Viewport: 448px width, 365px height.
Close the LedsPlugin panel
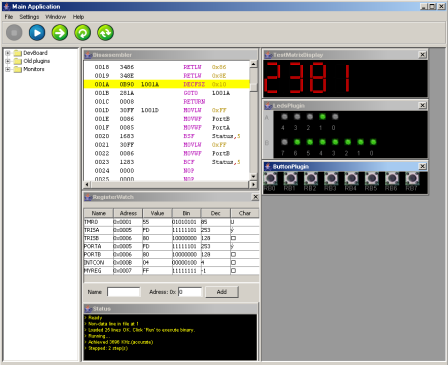click(422, 105)
